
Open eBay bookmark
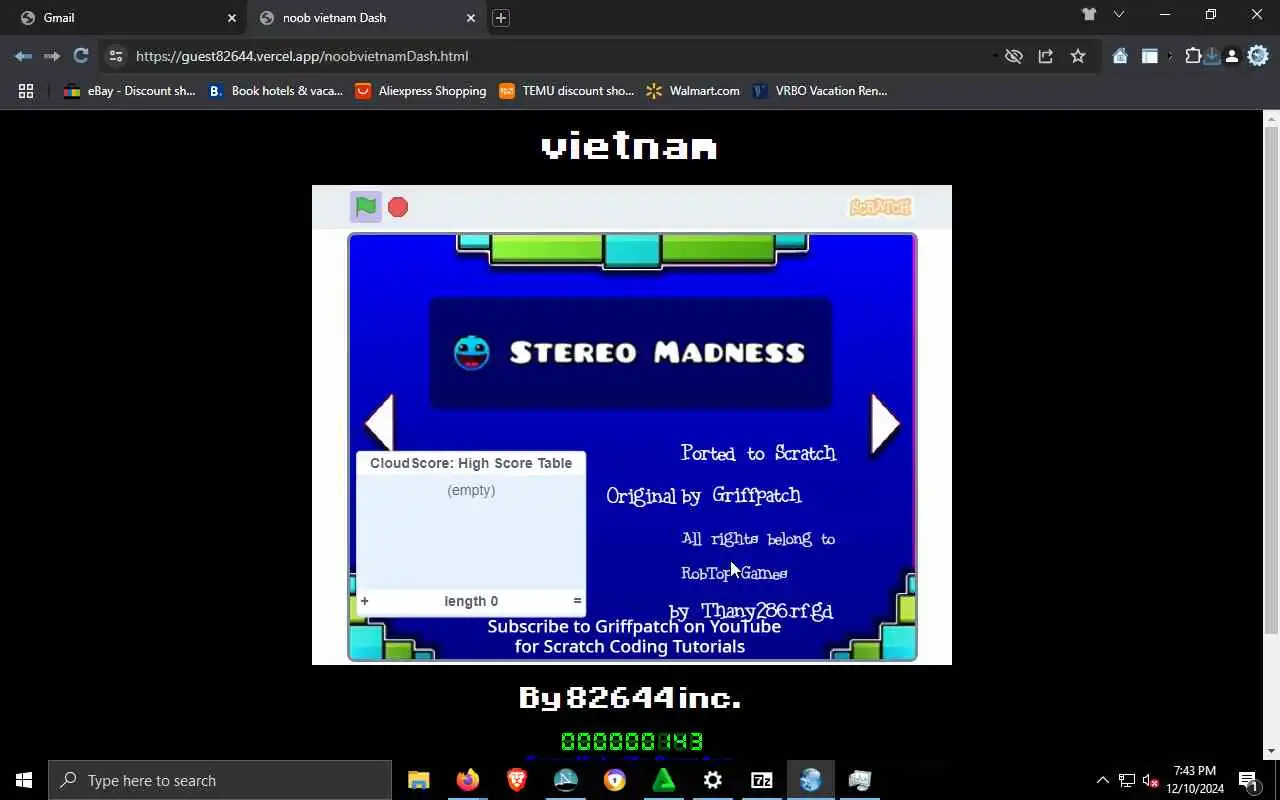(129, 91)
